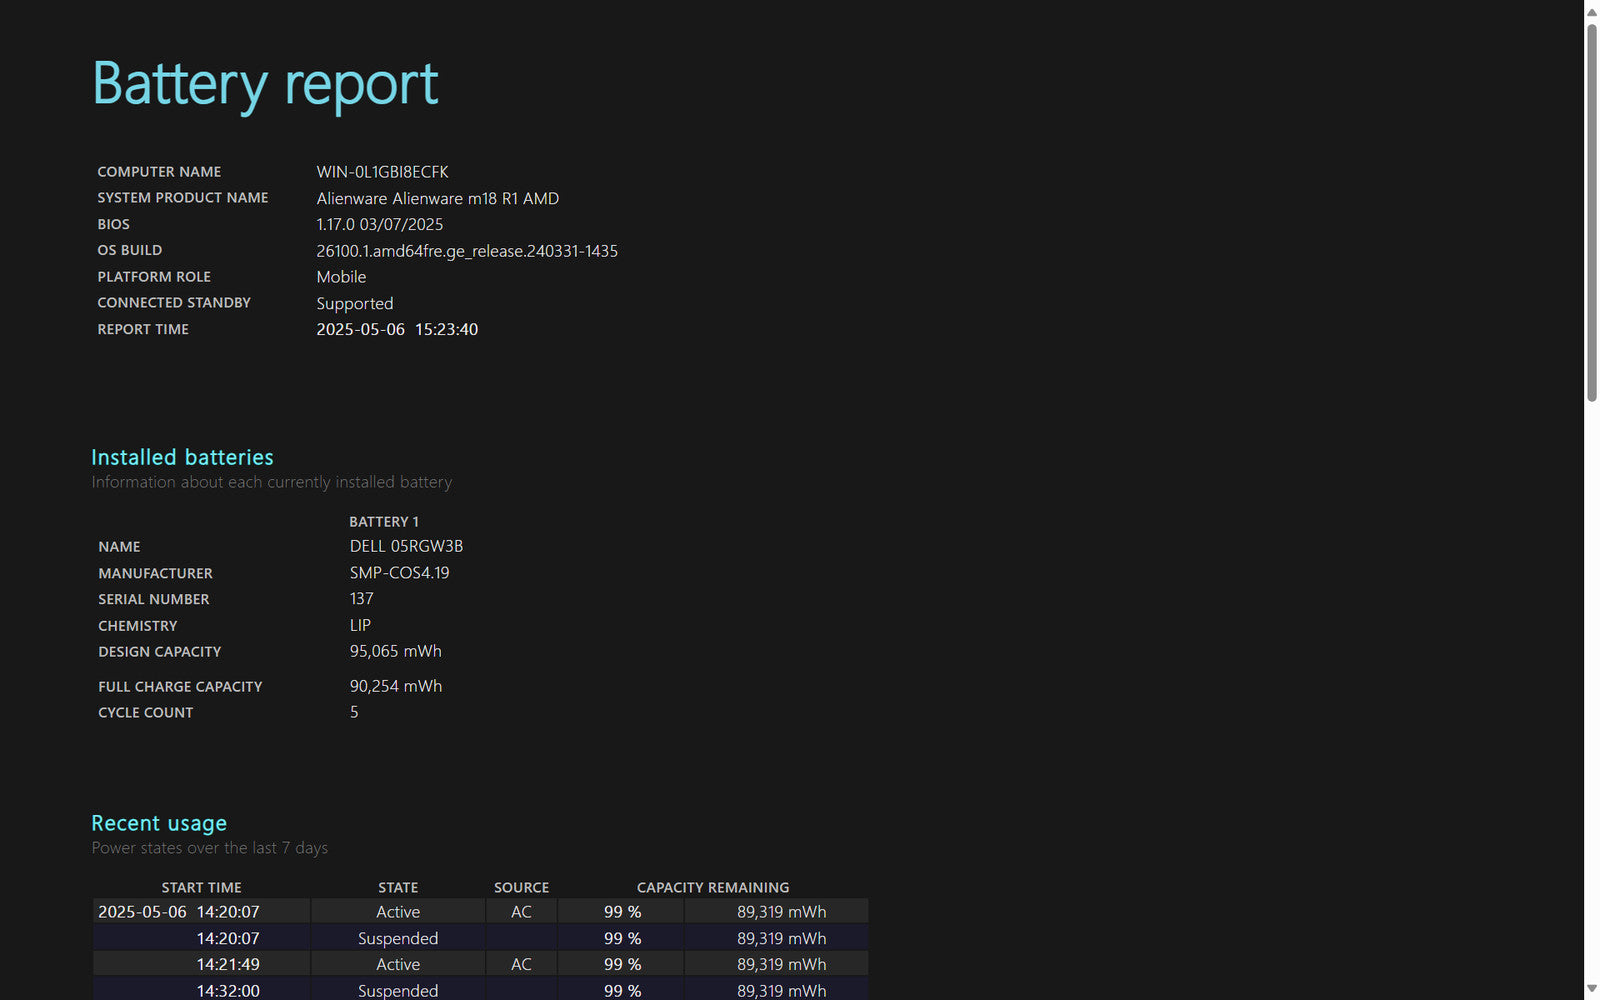Image resolution: width=1600 pixels, height=1000 pixels.
Task: Click the Connected Standby value Supported
Action: pos(354,303)
